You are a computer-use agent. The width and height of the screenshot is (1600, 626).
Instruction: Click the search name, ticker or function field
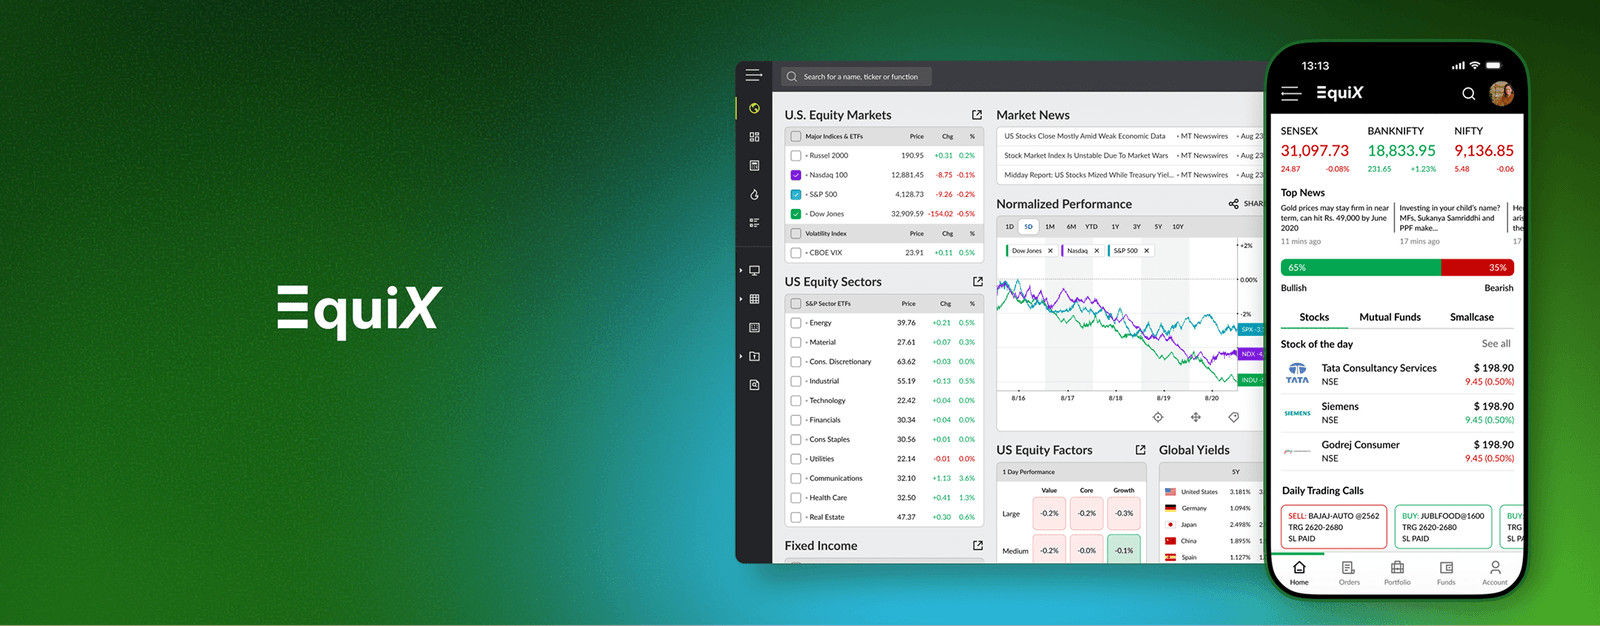click(857, 76)
